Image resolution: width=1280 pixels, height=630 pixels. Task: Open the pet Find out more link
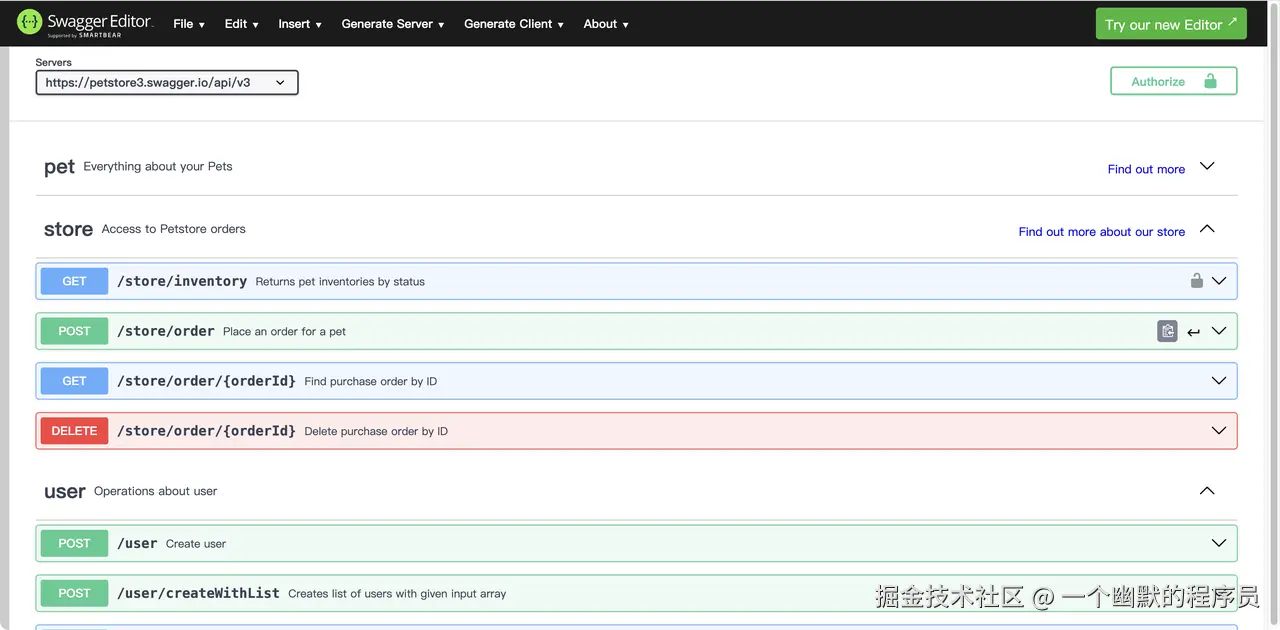point(1146,169)
